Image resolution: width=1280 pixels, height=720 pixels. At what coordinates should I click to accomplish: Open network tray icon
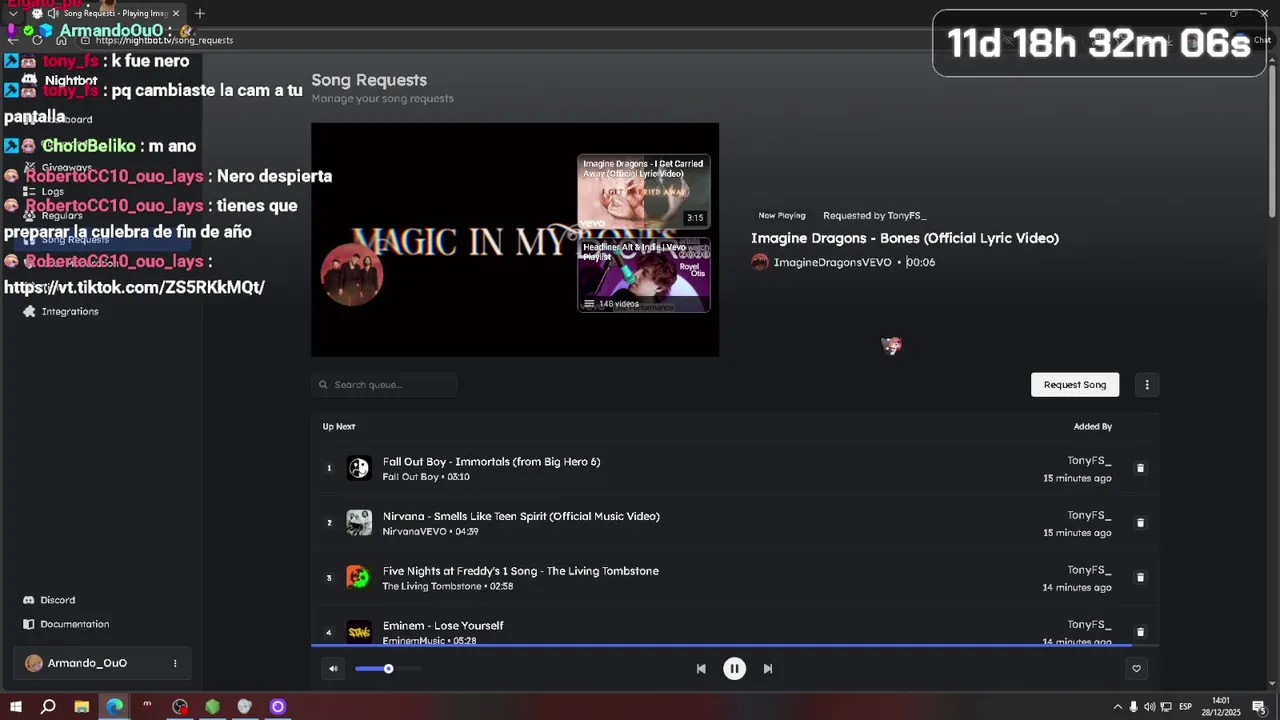pos(1166,707)
